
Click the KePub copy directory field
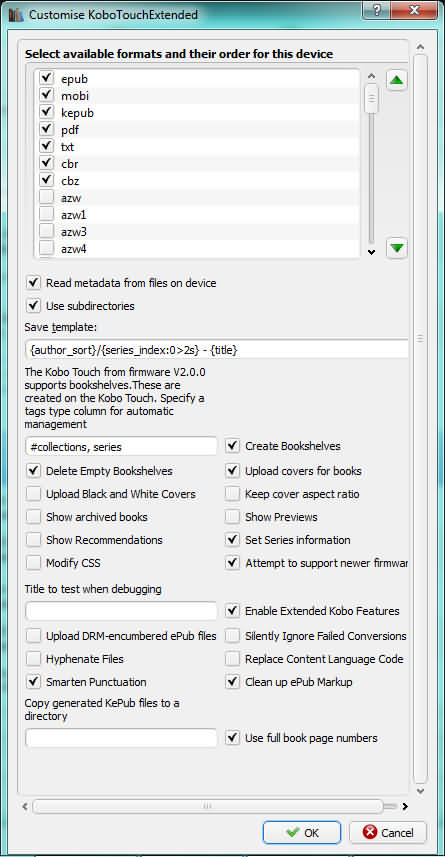click(121, 738)
